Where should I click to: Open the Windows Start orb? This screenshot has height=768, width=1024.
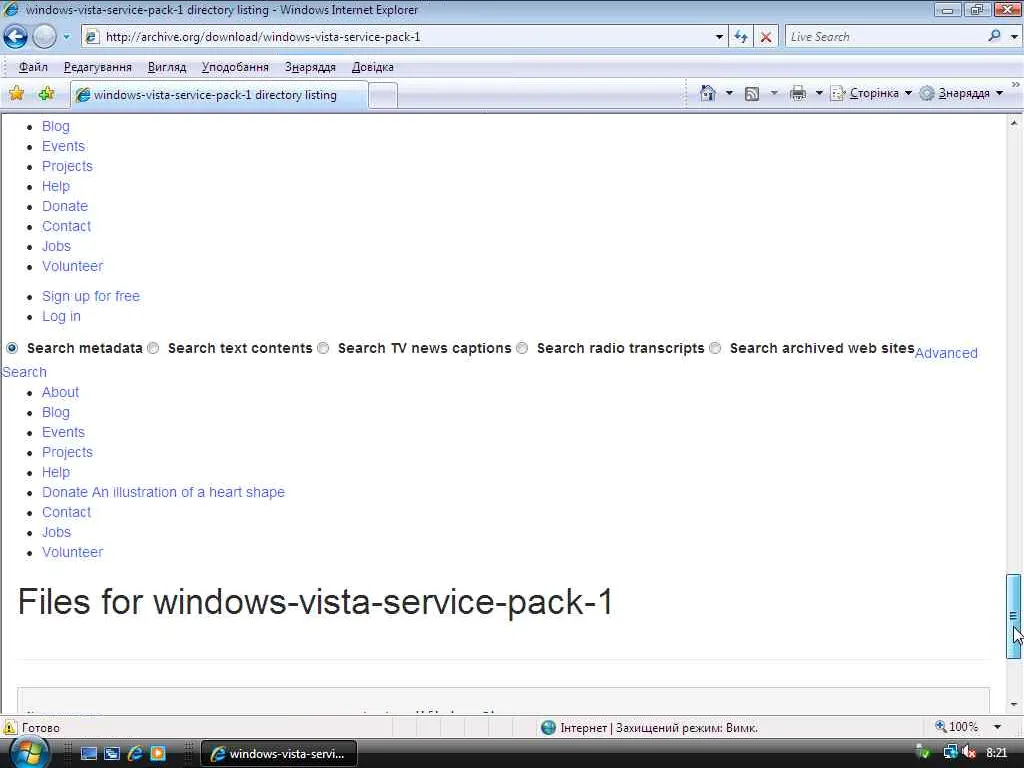tap(29, 754)
